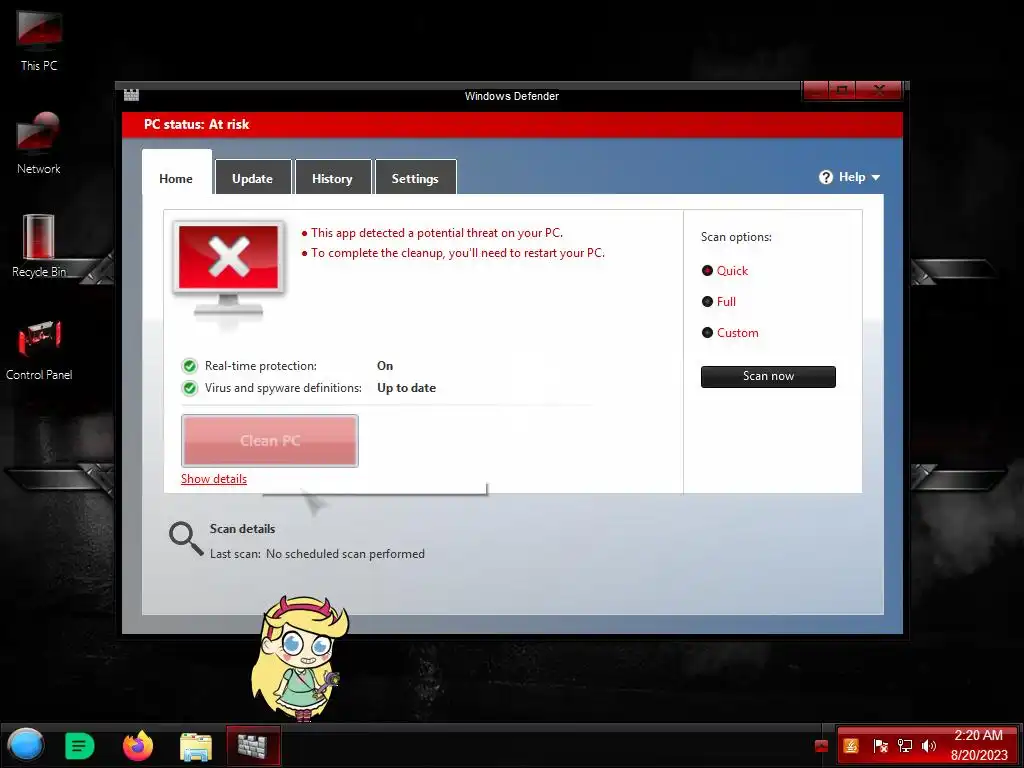Expand the Help dropdown arrow
Screen dimensions: 1024x768
click(x=876, y=178)
